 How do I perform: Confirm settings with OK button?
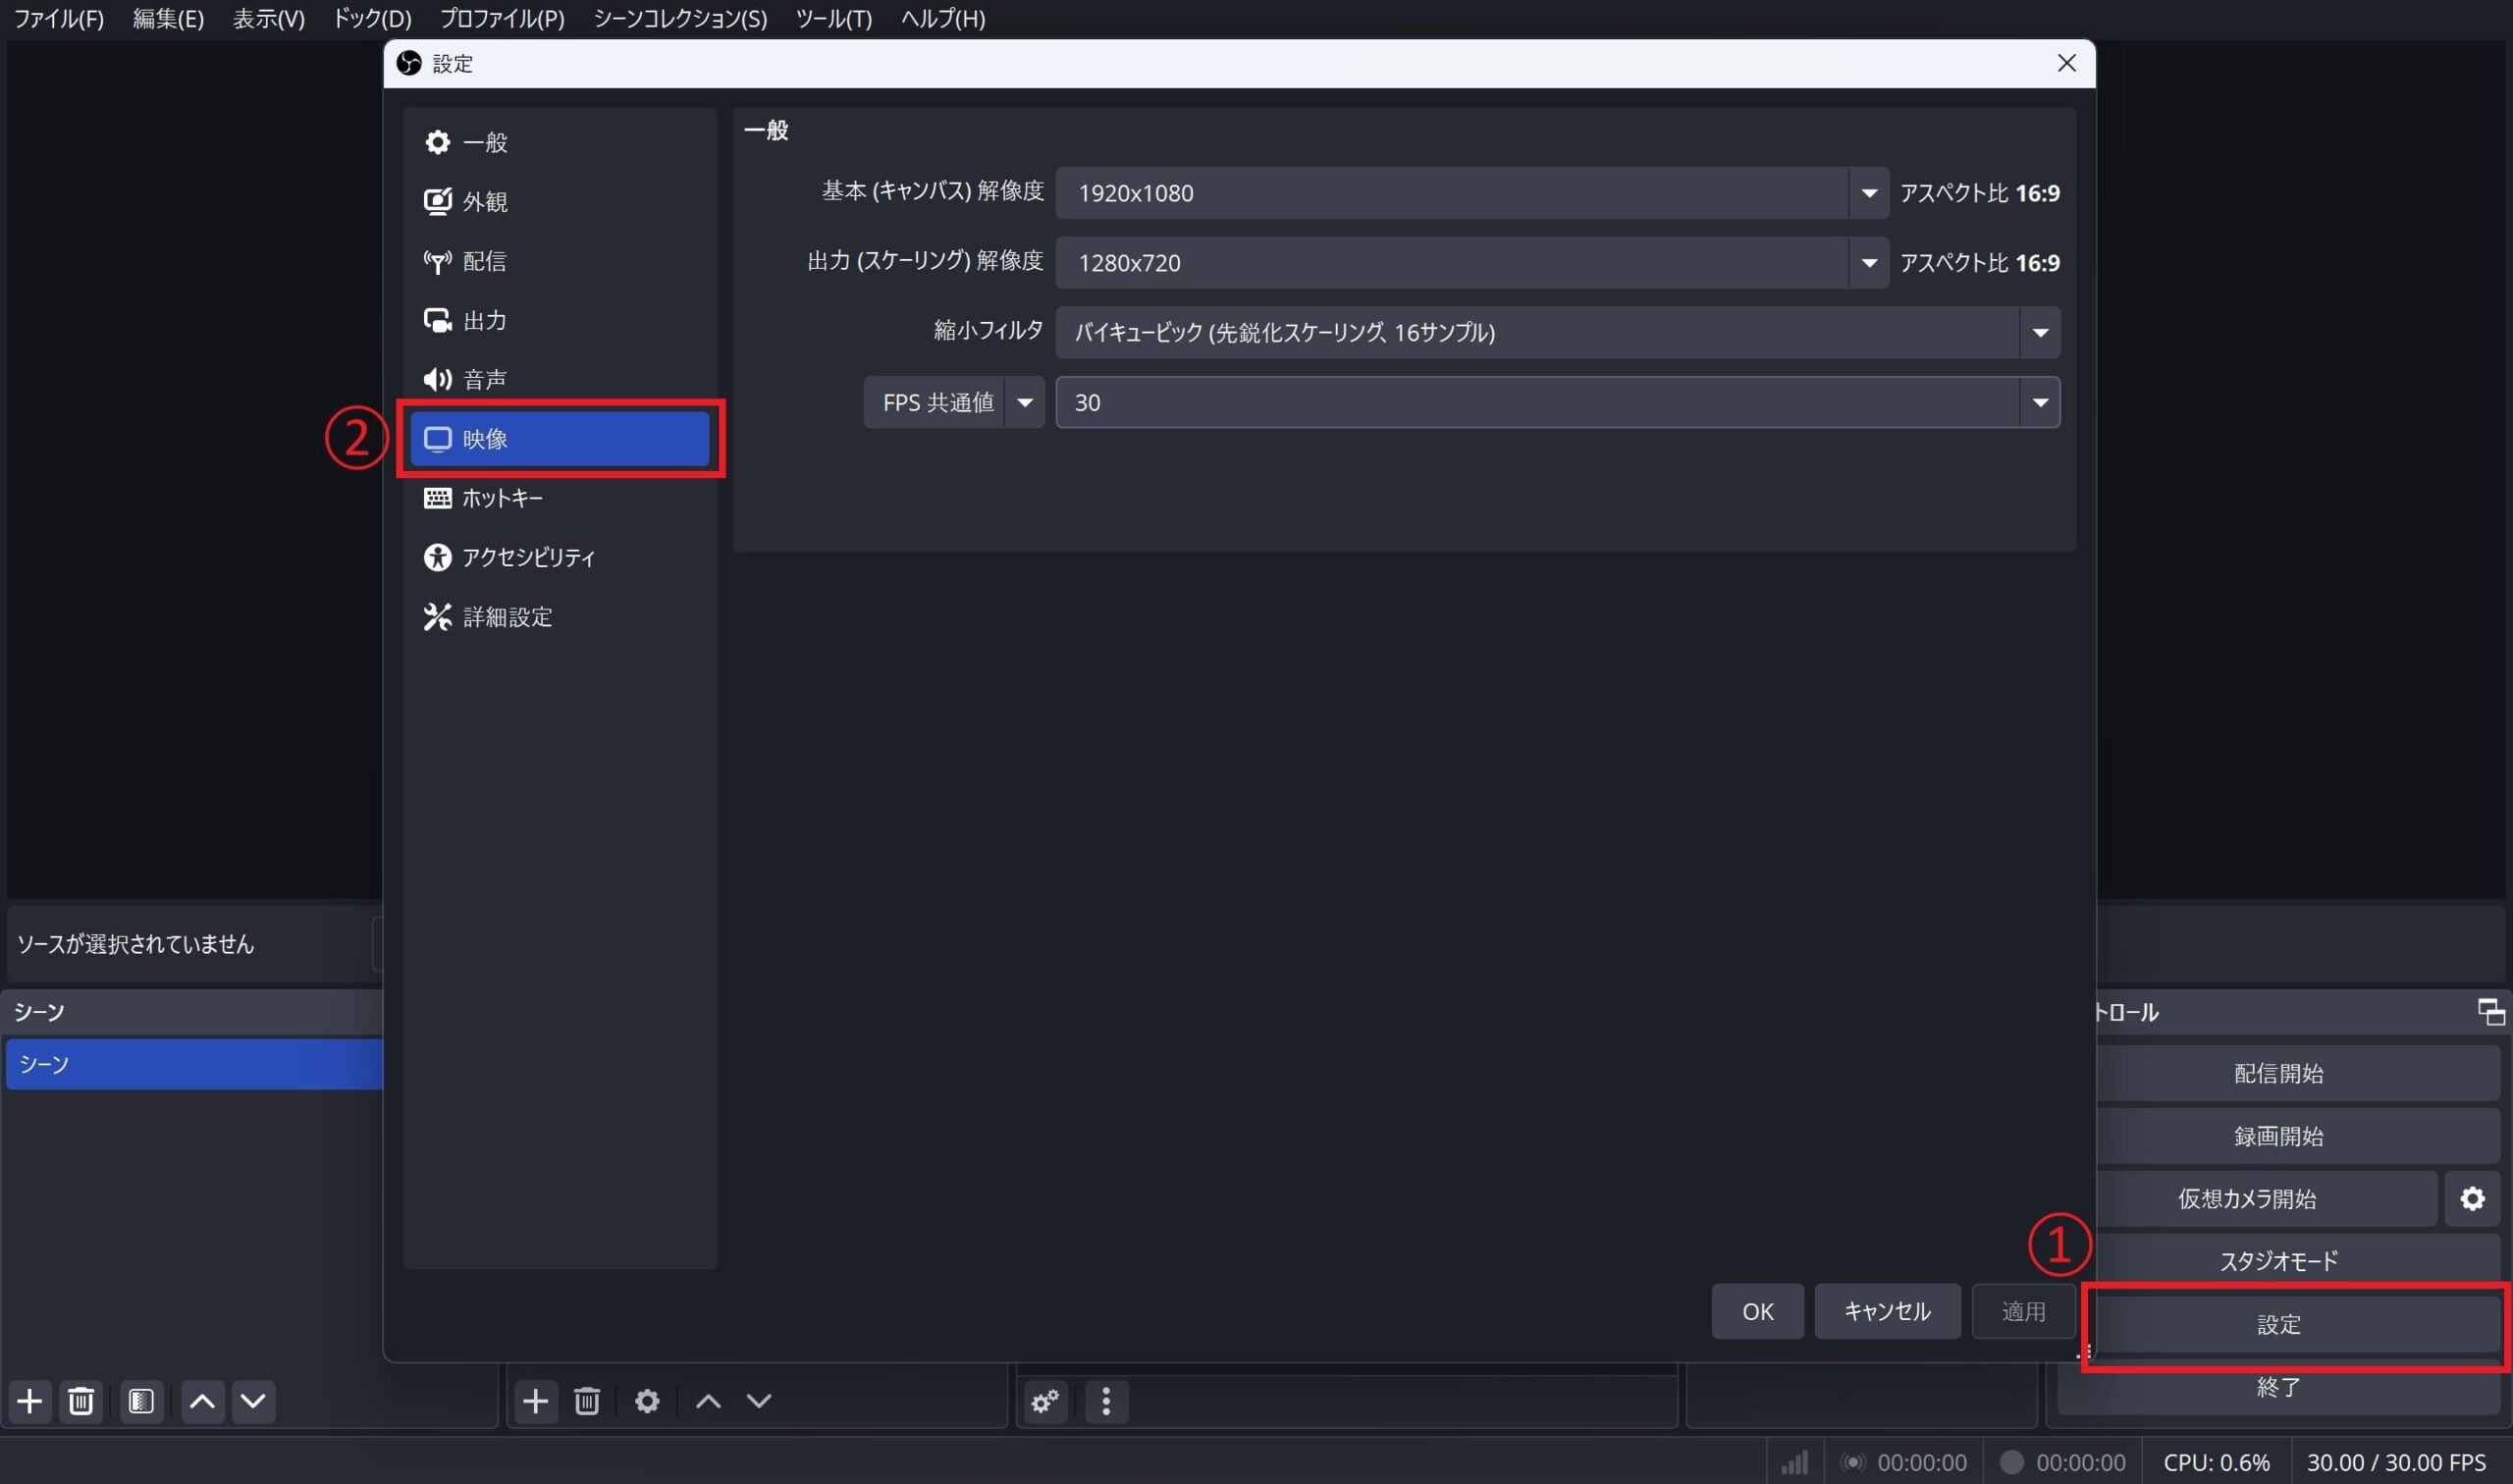[x=1757, y=1311]
